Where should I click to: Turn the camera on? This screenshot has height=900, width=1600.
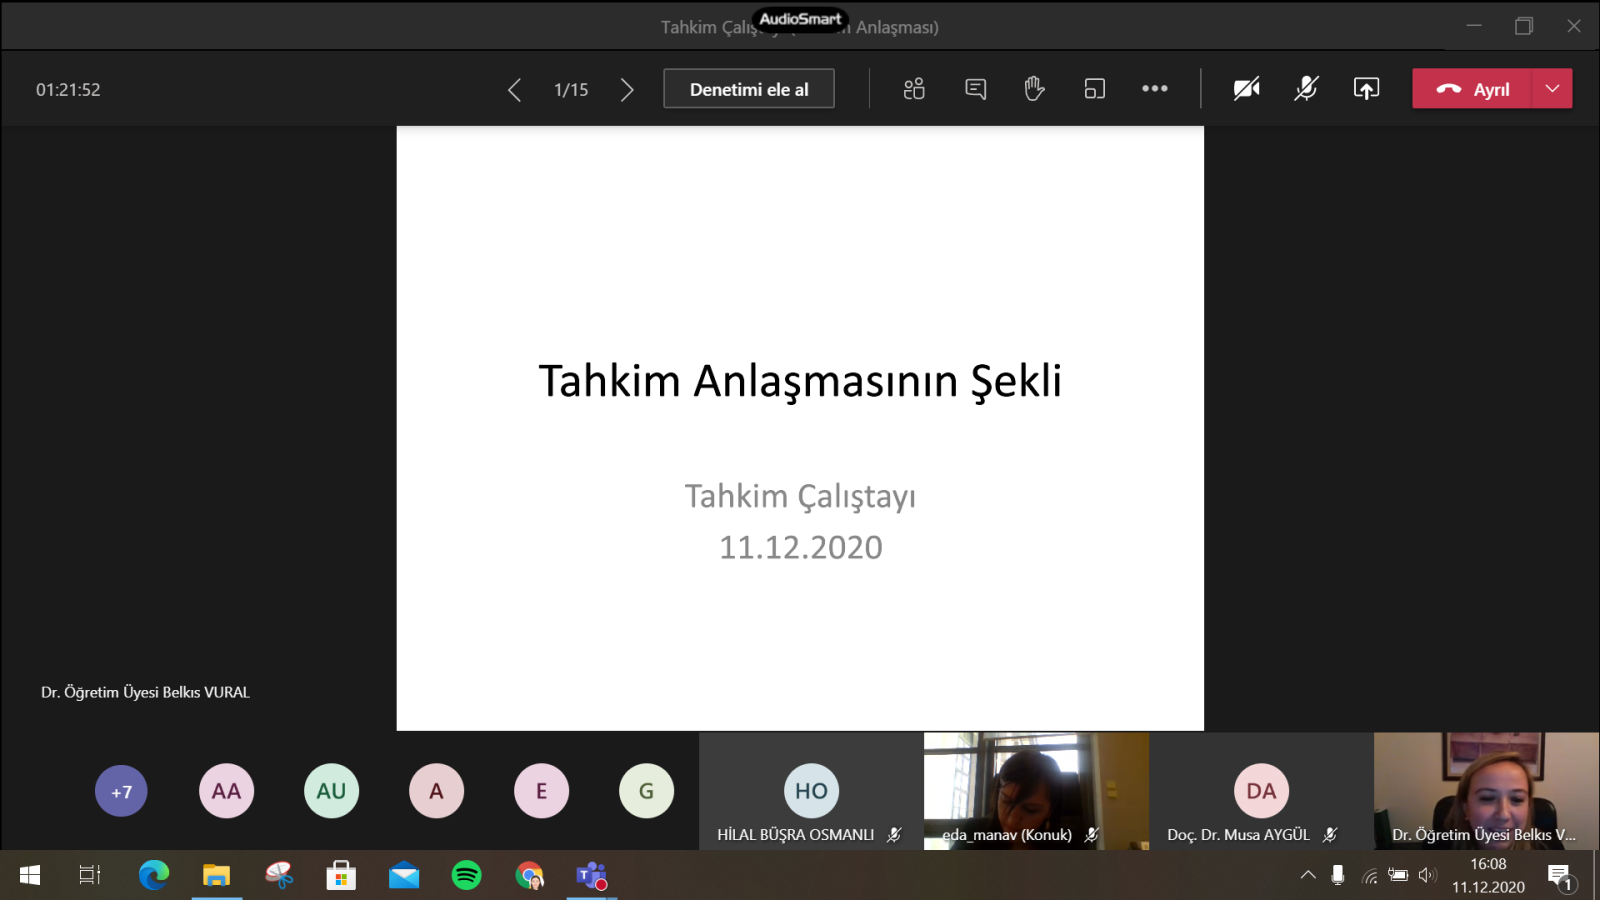pyautogui.click(x=1246, y=89)
